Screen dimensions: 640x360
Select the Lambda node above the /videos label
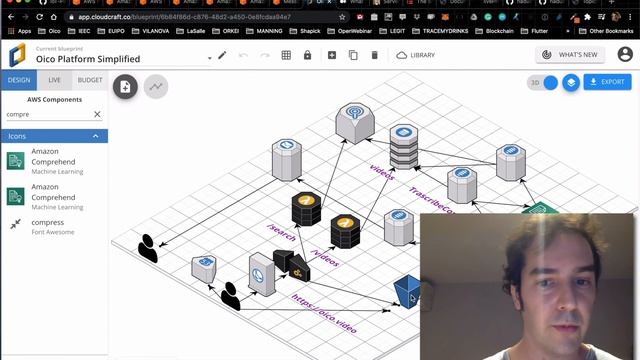345,232
